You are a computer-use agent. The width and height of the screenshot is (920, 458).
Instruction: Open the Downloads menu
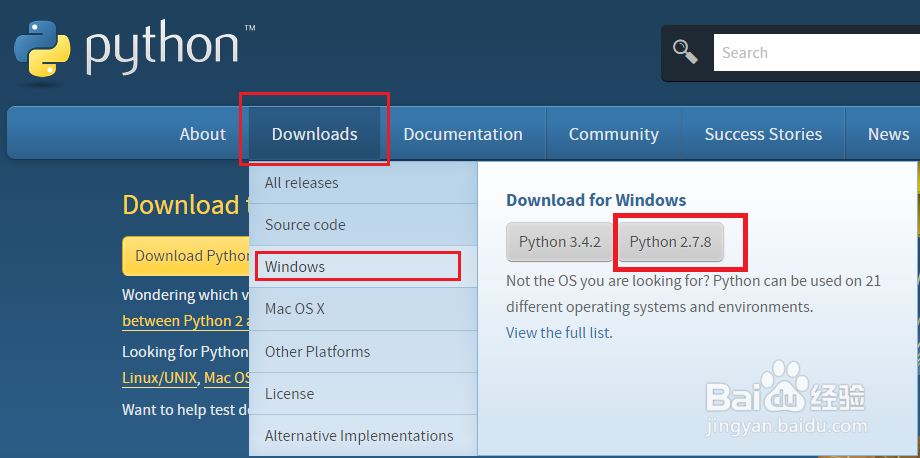314,134
